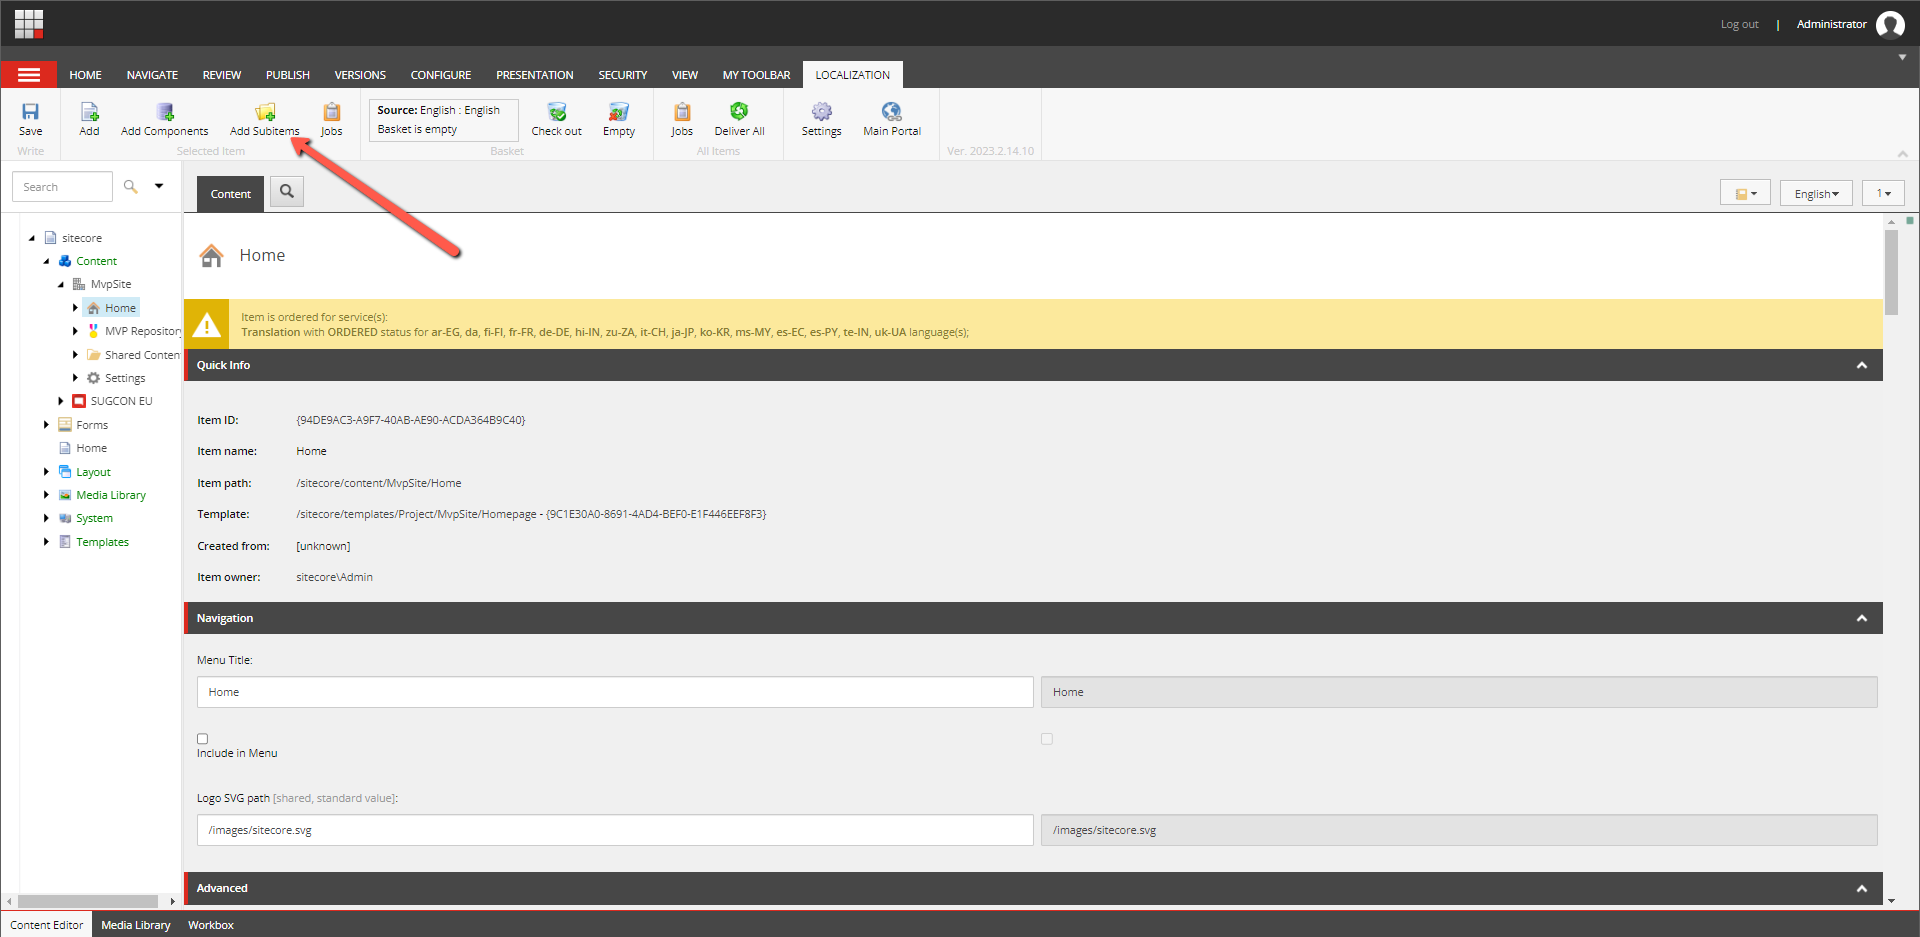Open localization Settings icon
The width and height of the screenshot is (1920, 937).
pyautogui.click(x=821, y=112)
